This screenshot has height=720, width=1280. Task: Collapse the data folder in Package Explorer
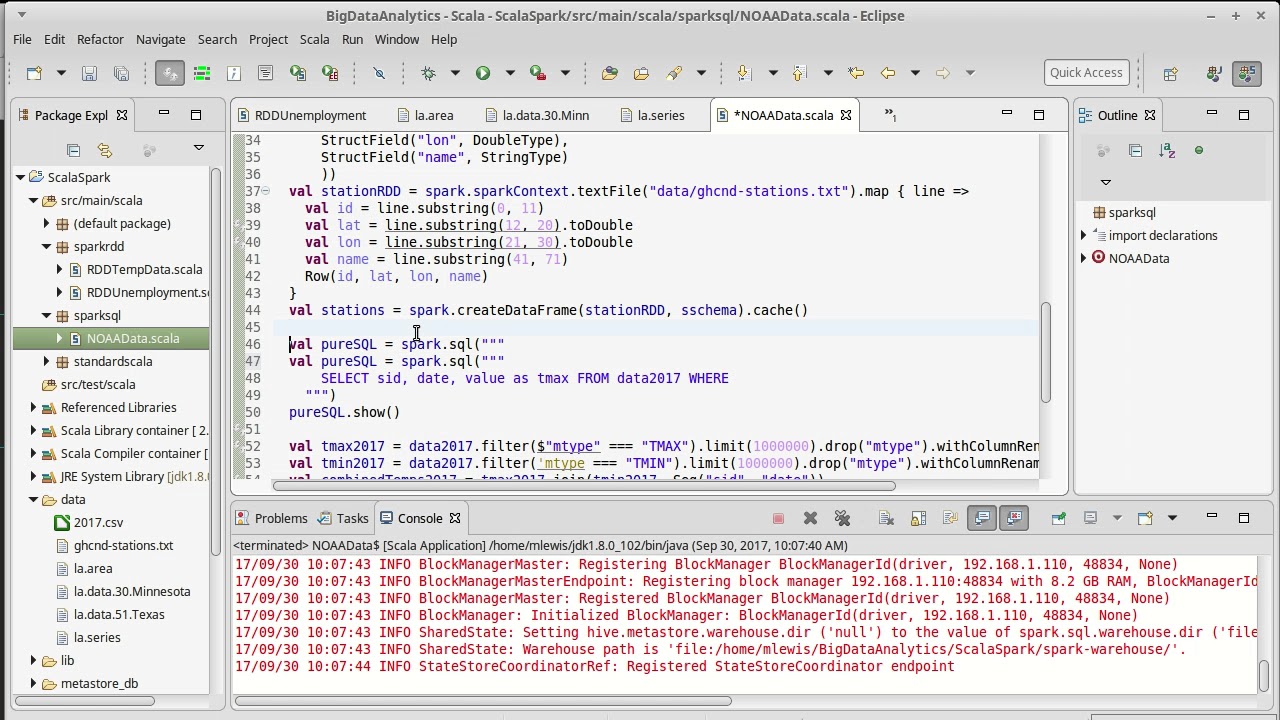33,499
